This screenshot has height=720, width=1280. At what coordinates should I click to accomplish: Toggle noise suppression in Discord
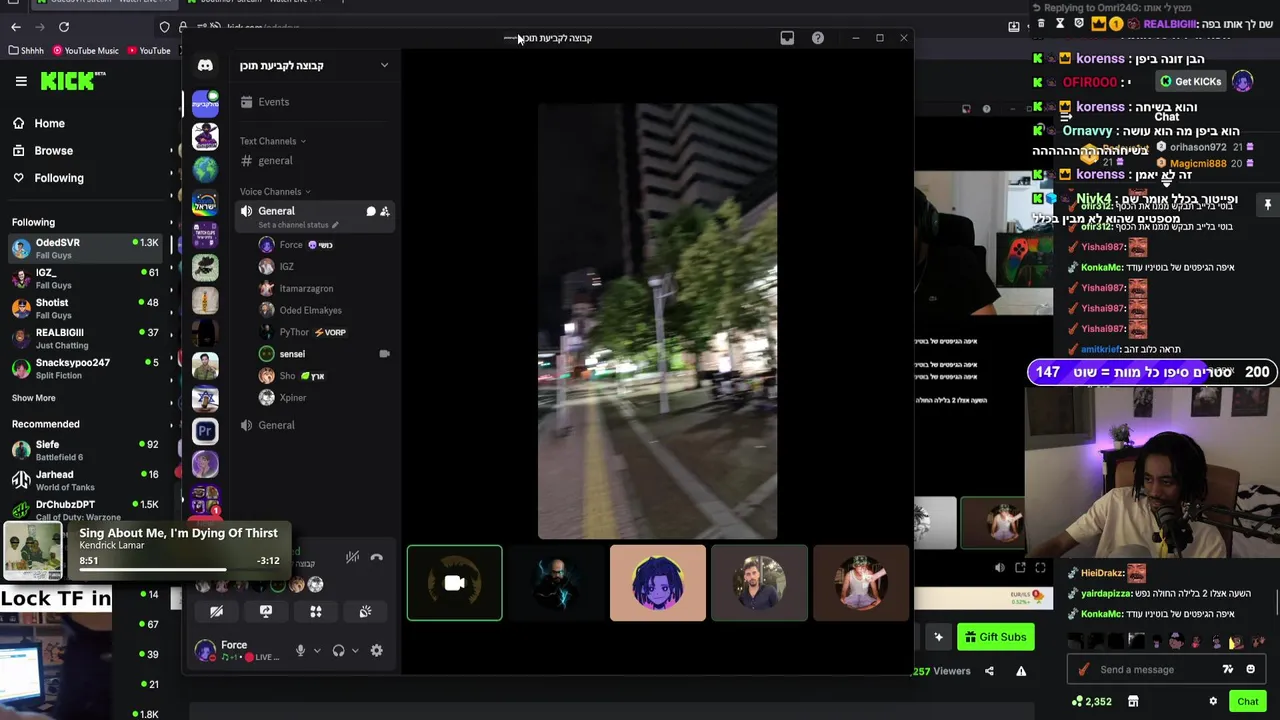tap(352, 557)
